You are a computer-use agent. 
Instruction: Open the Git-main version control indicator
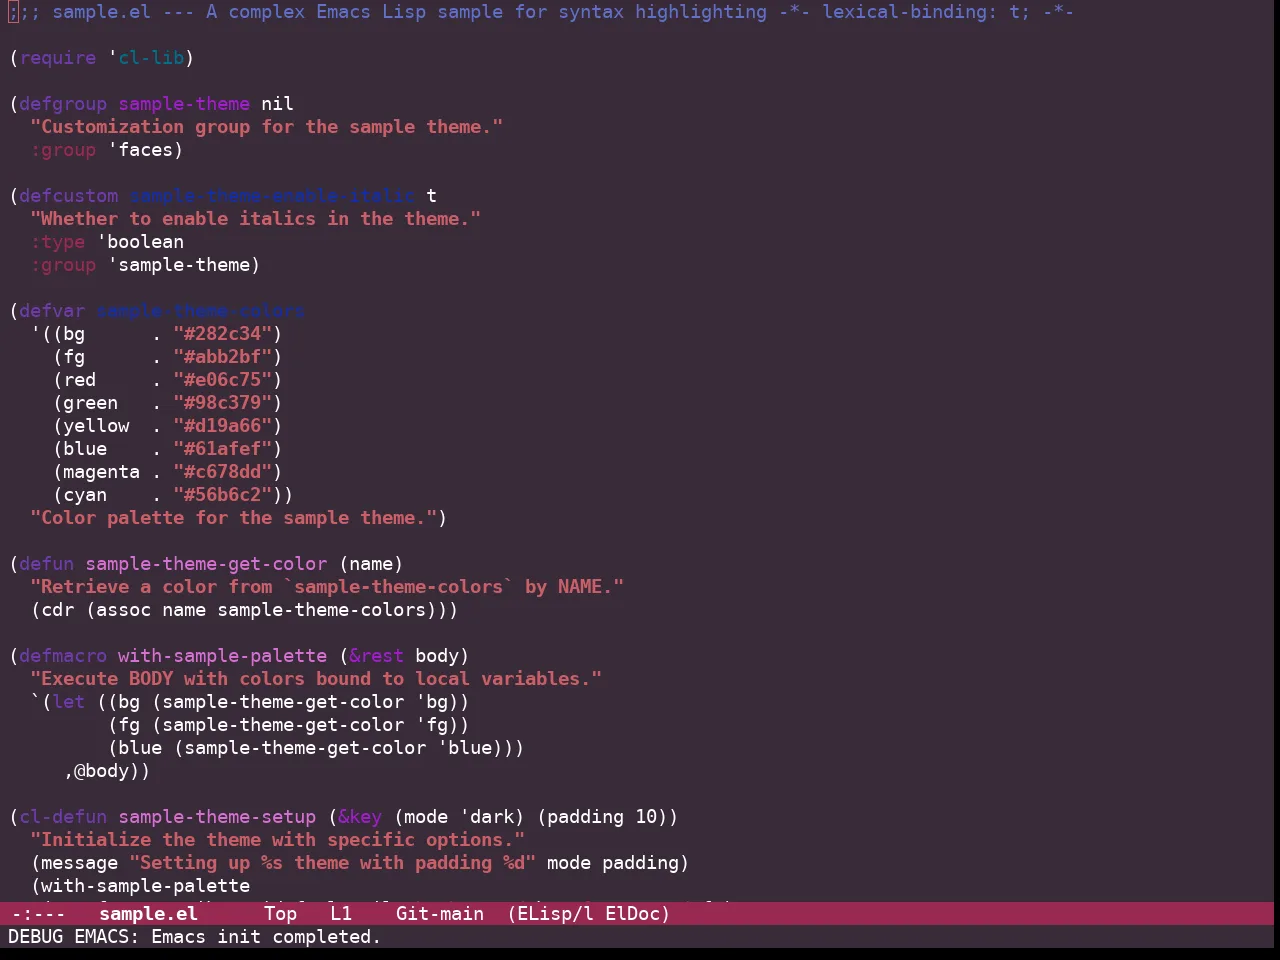click(x=440, y=913)
